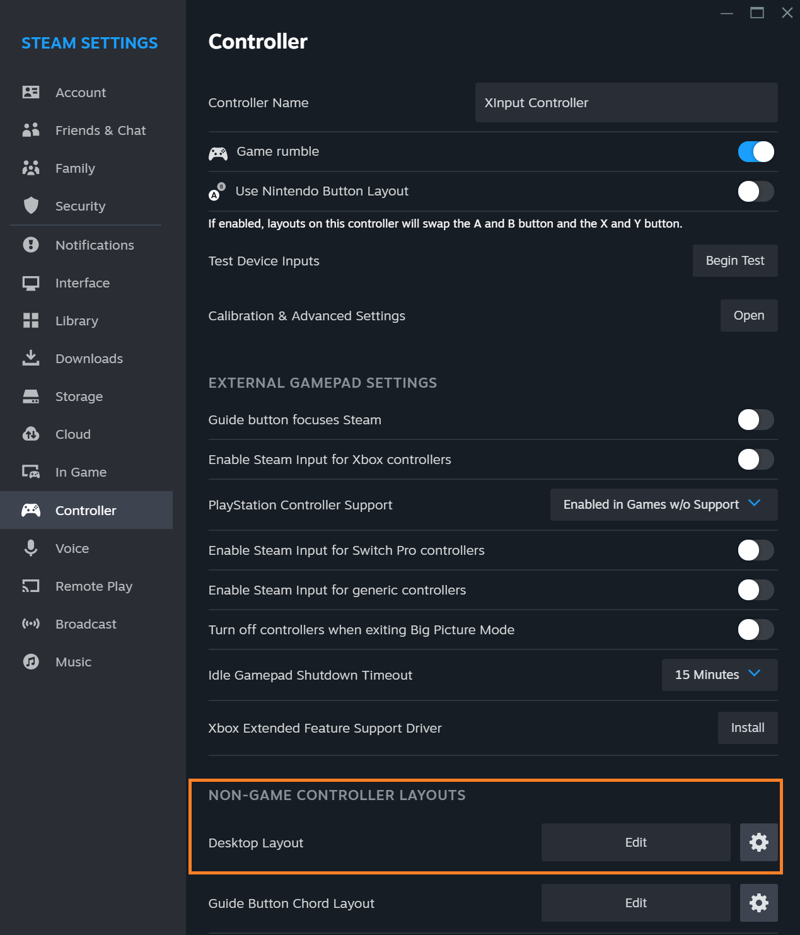Open the Security shield icon
The height and width of the screenshot is (935, 800).
[x=31, y=206]
